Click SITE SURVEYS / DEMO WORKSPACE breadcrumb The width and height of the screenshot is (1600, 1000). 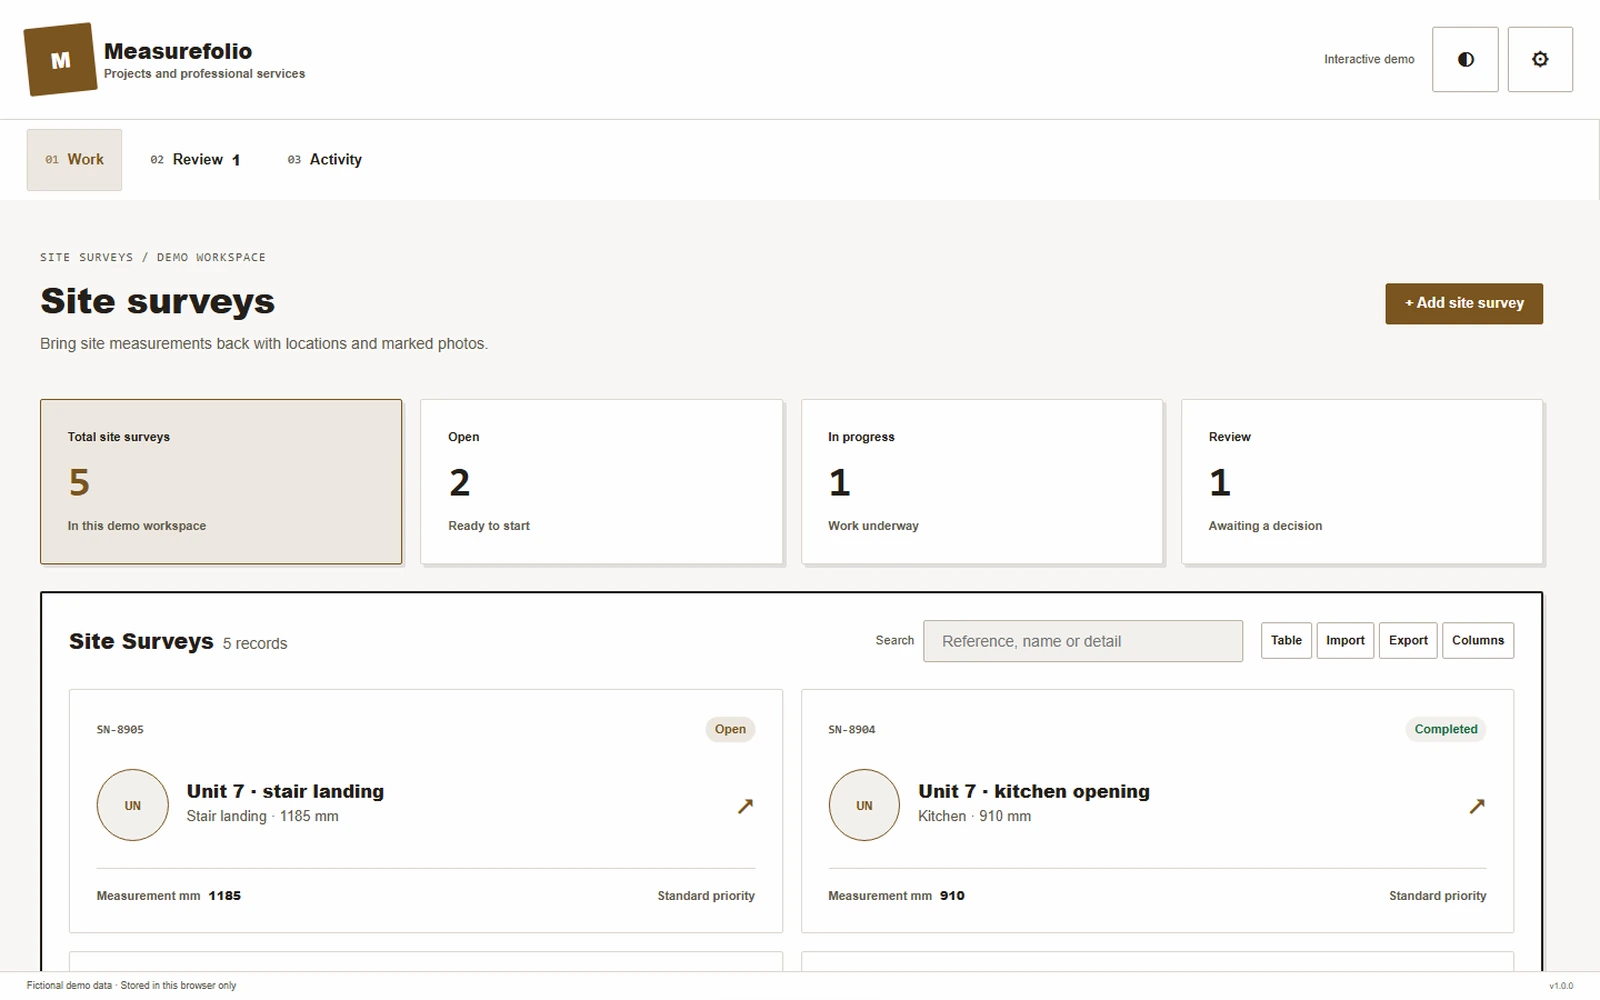pos(153,257)
